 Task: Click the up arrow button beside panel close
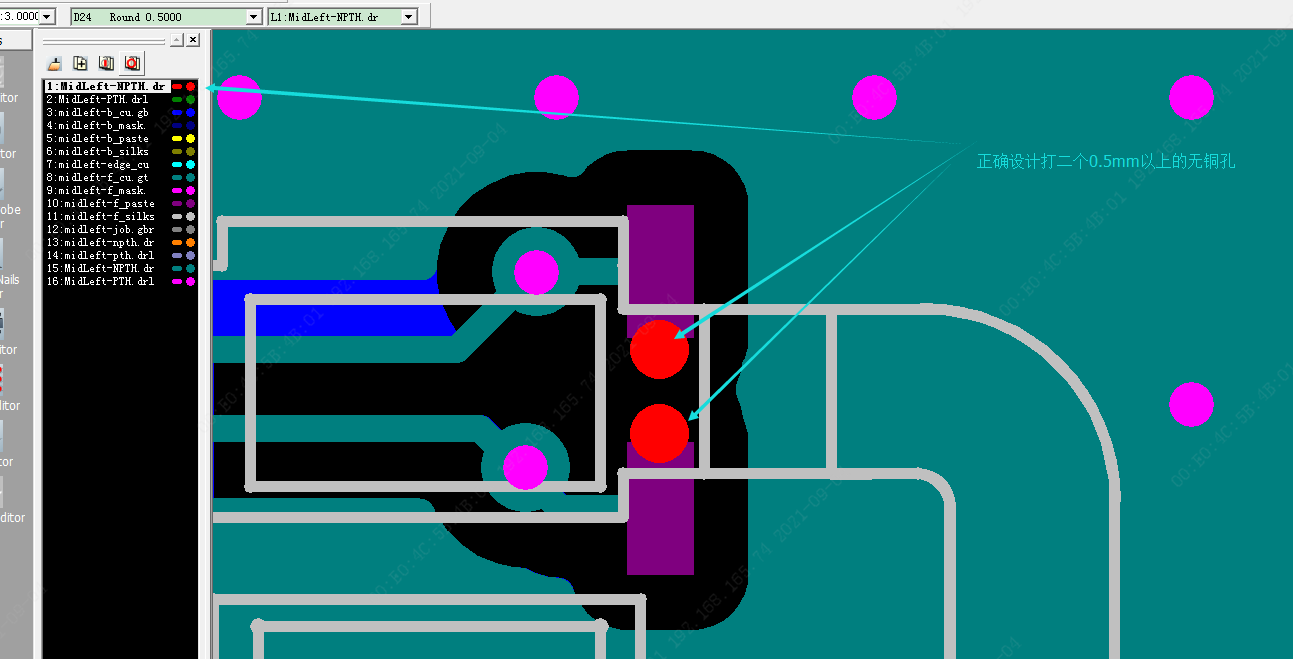(x=176, y=40)
